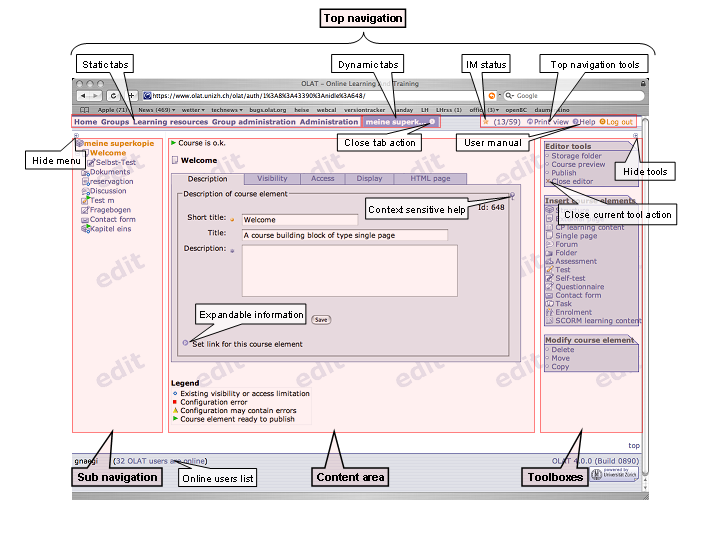Image resolution: width=720 pixels, height=540 pixels.
Task: Reload the page with the refresh button
Action: (x=113, y=96)
